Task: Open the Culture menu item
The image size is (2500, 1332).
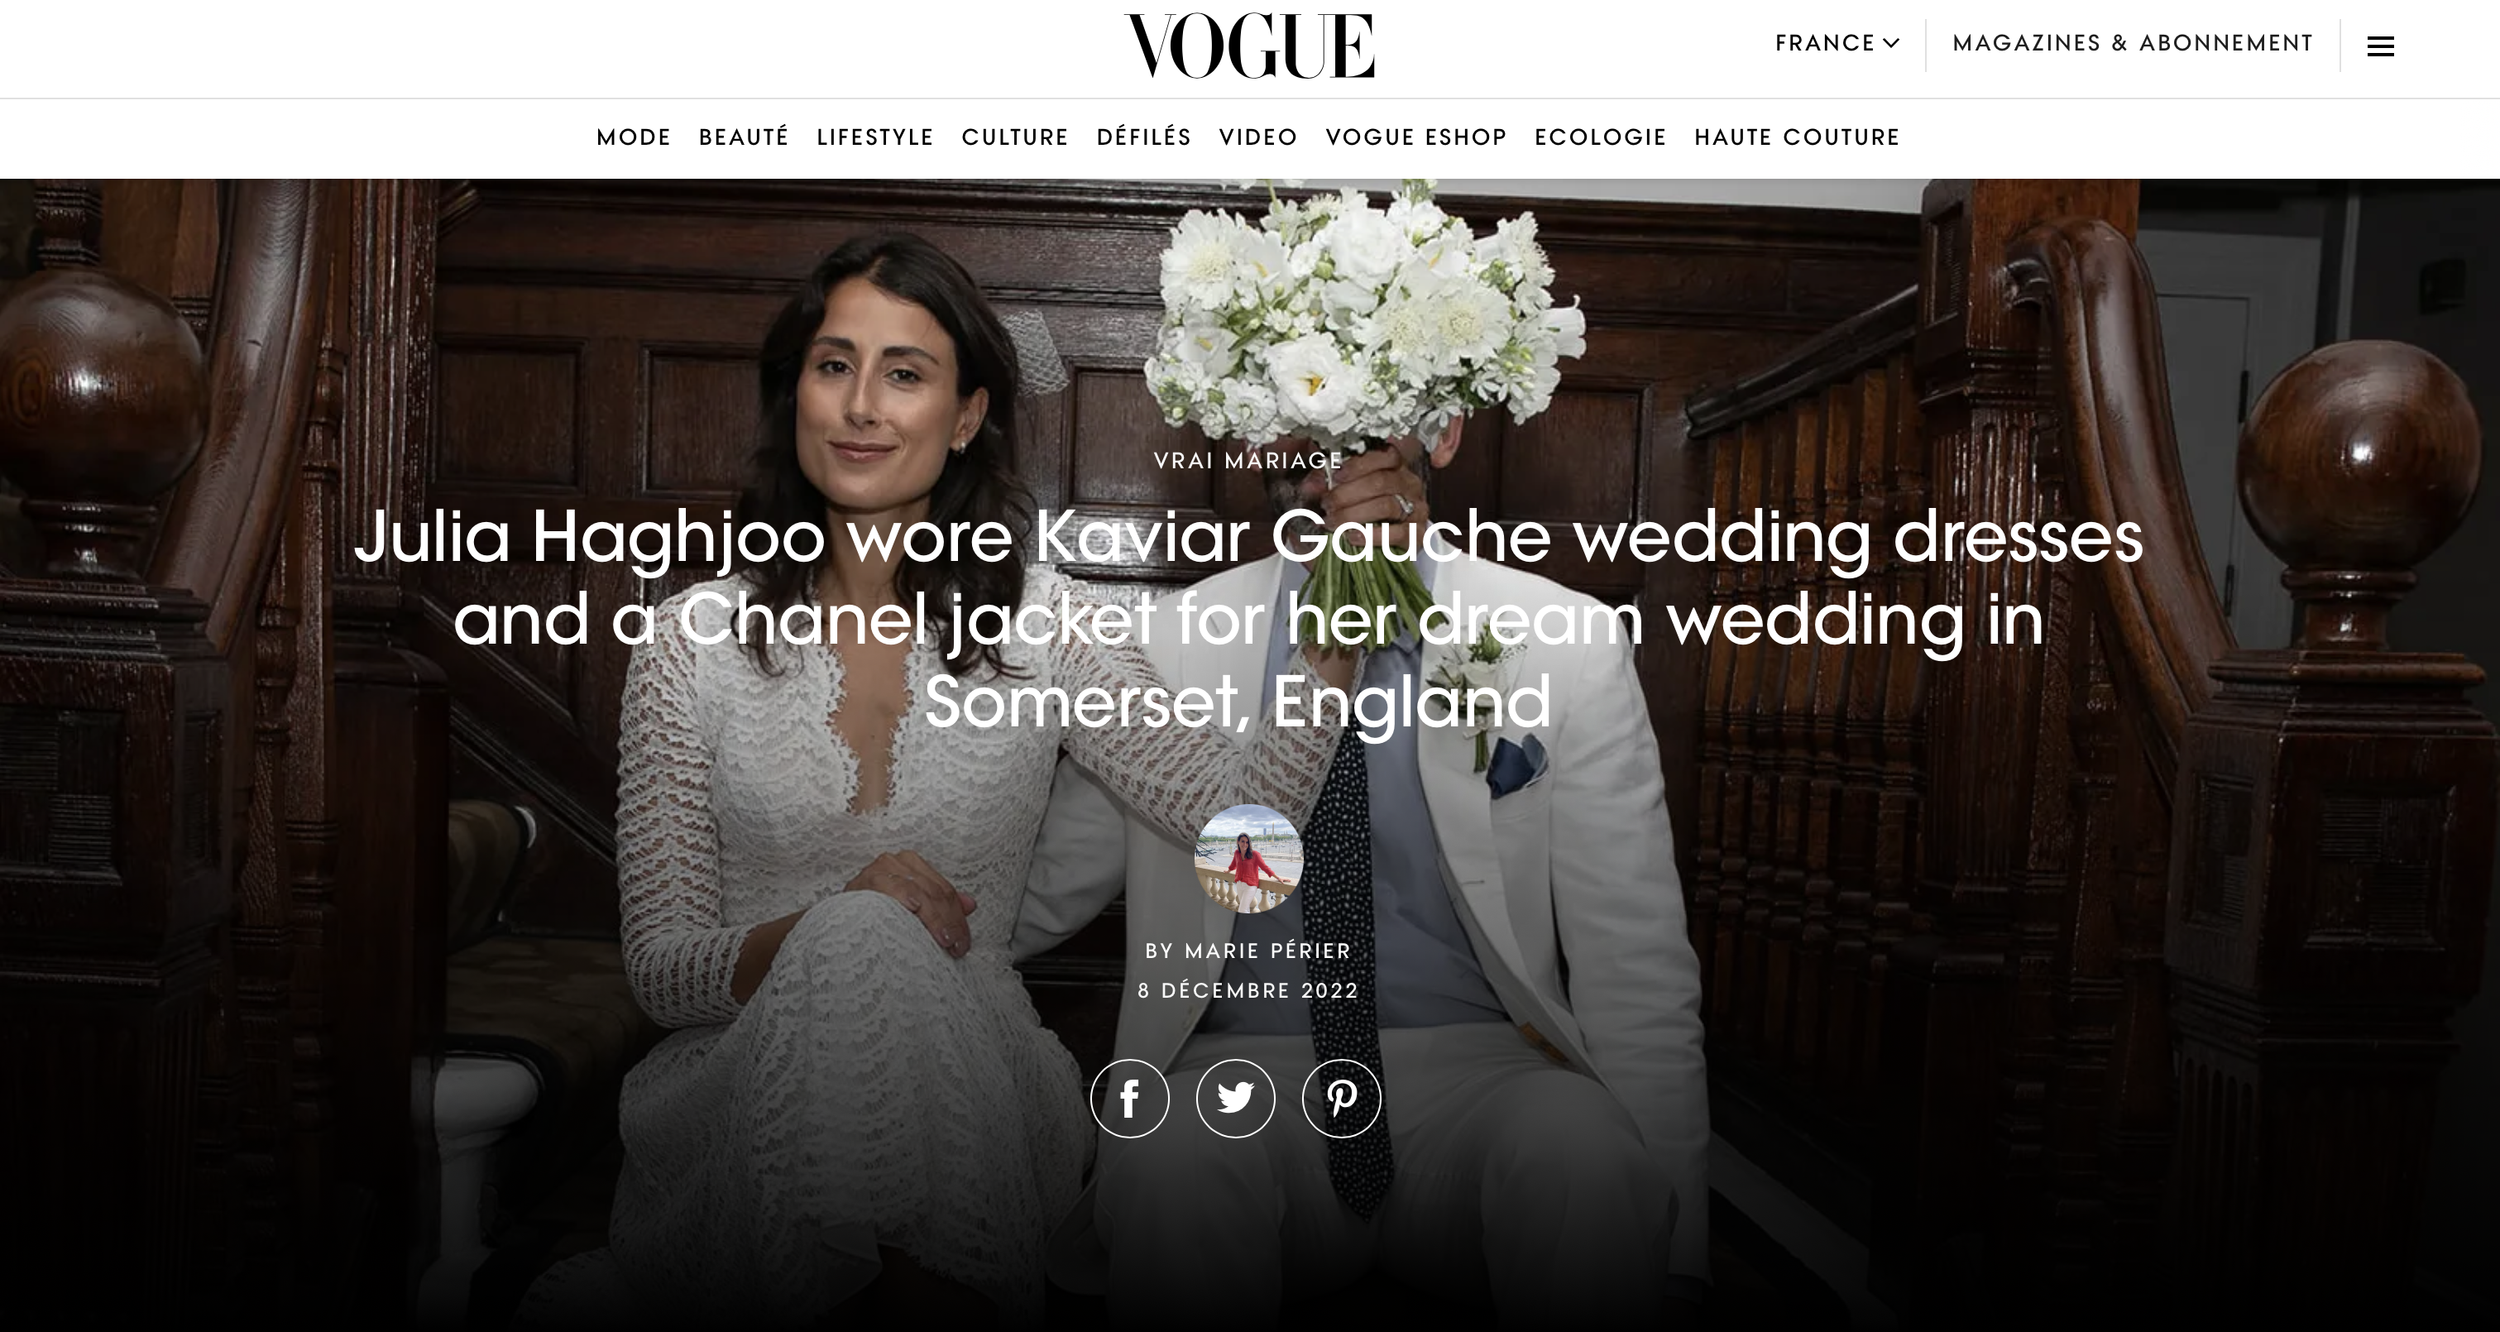Action: tap(1015, 137)
